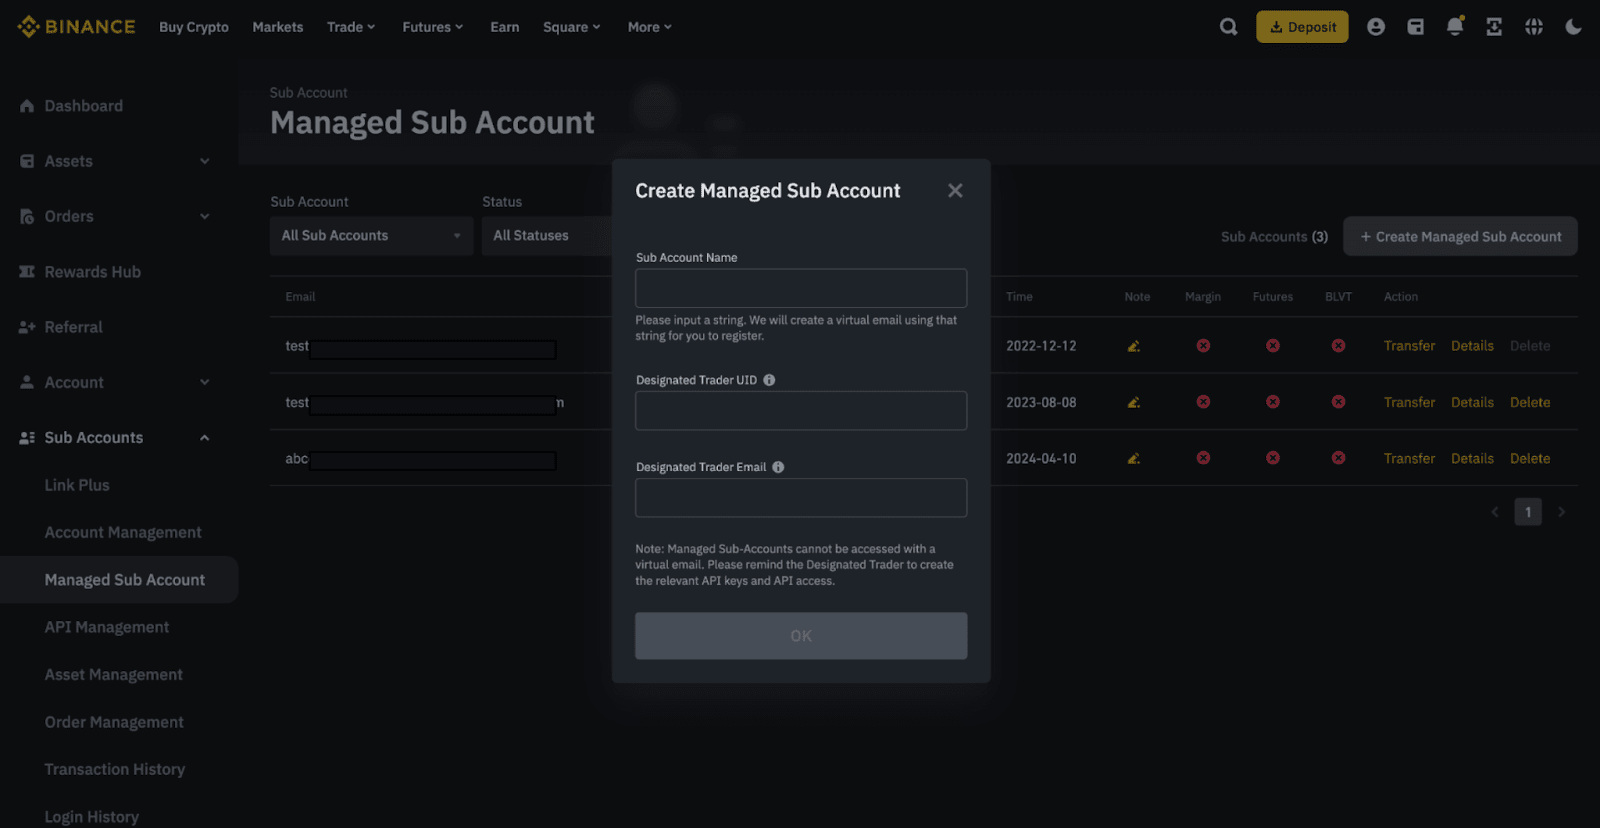Image resolution: width=1600 pixels, height=828 pixels.
Task: Click Transfer for the 2023-08-08 account
Action: pos(1409,402)
